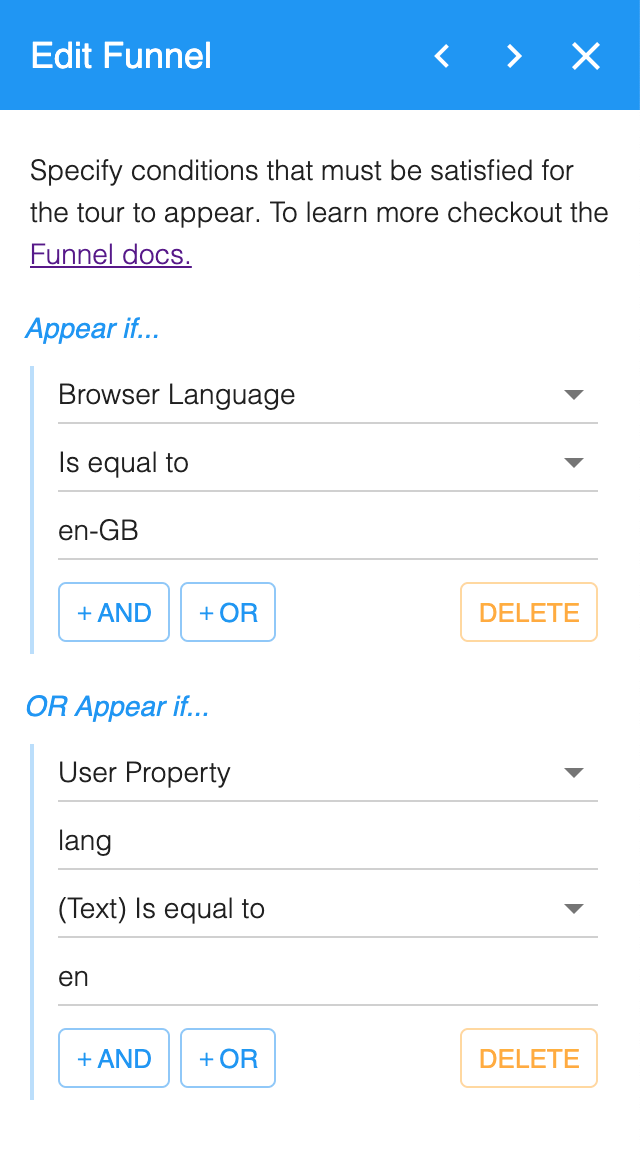The width and height of the screenshot is (640, 1160).
Task: Delete the Browser Language condition
Action: pyautogui.click(x=529, y=613)
